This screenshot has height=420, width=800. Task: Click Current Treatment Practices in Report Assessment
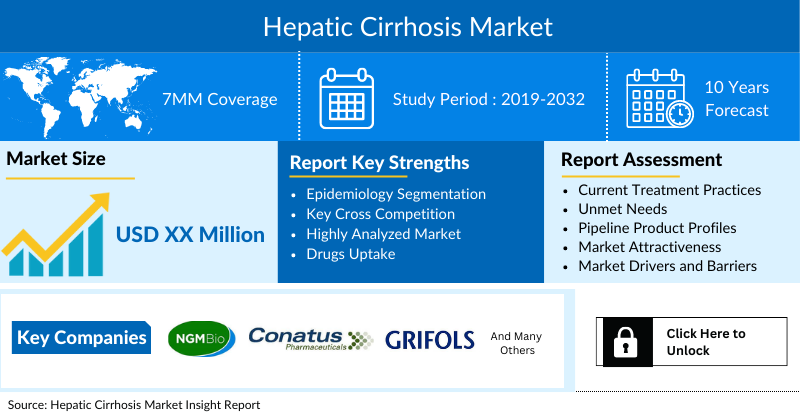click(669, 190)
